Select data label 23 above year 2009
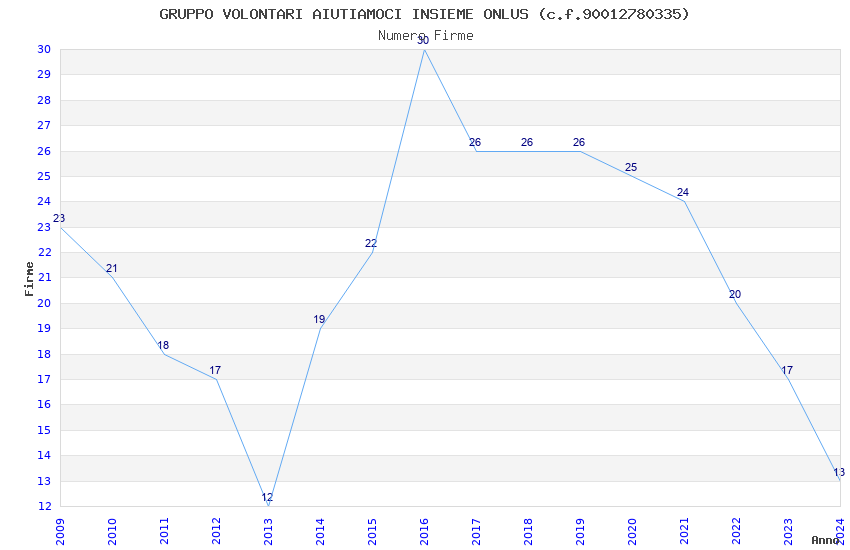 [x=59, y=218]
